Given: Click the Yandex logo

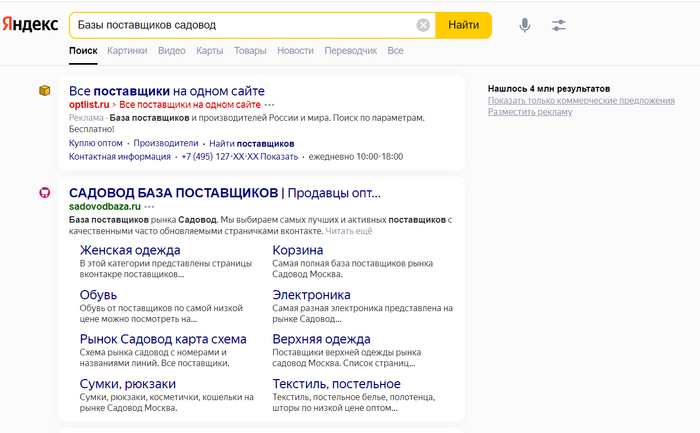Looking at the screenshot, I should [30, 25].
